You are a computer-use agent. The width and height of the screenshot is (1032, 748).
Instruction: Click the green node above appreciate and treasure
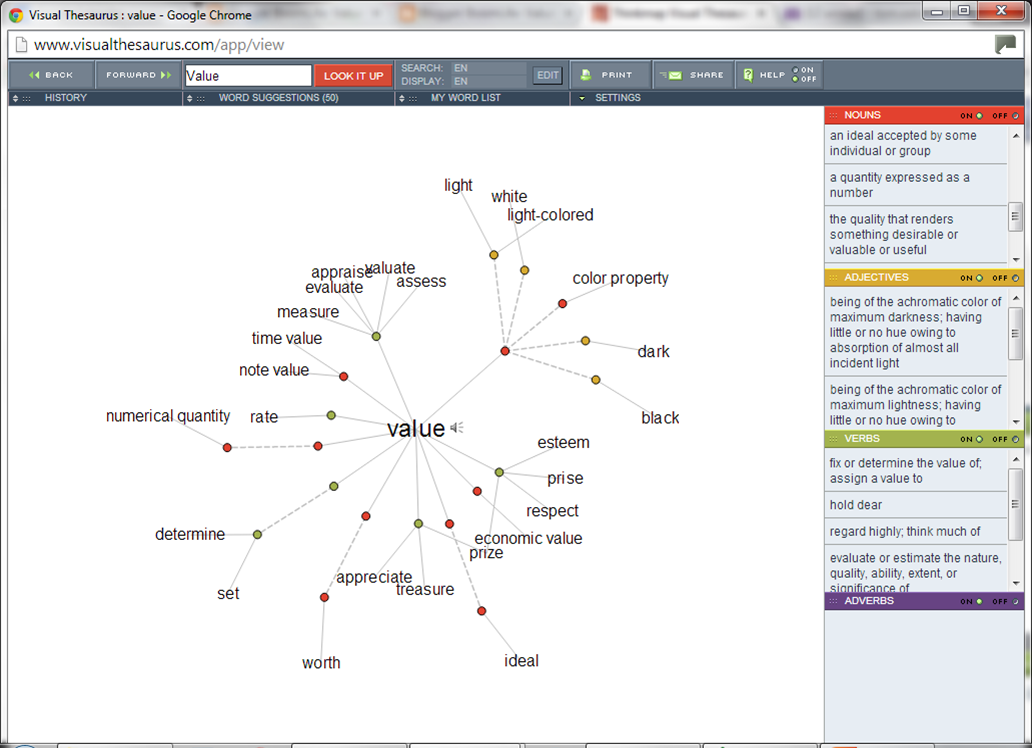[x=418, y=523]
